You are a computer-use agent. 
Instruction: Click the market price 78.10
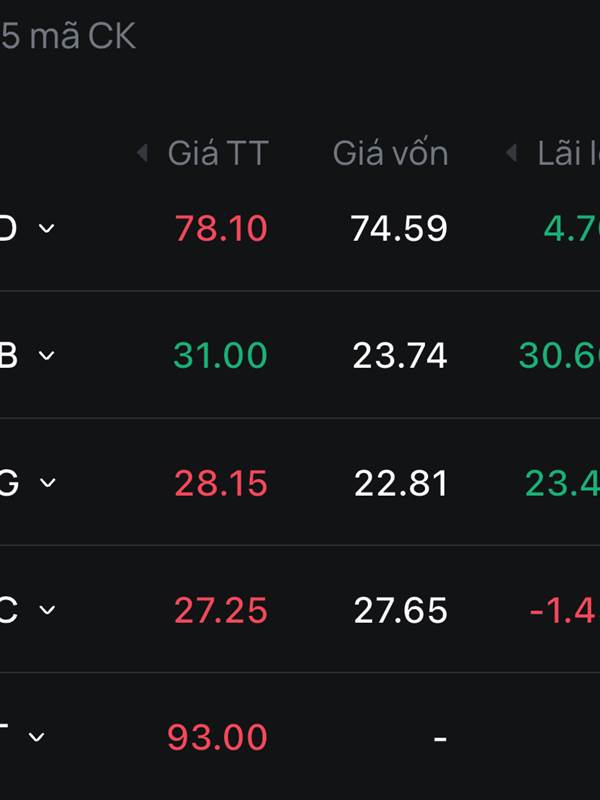221,228
